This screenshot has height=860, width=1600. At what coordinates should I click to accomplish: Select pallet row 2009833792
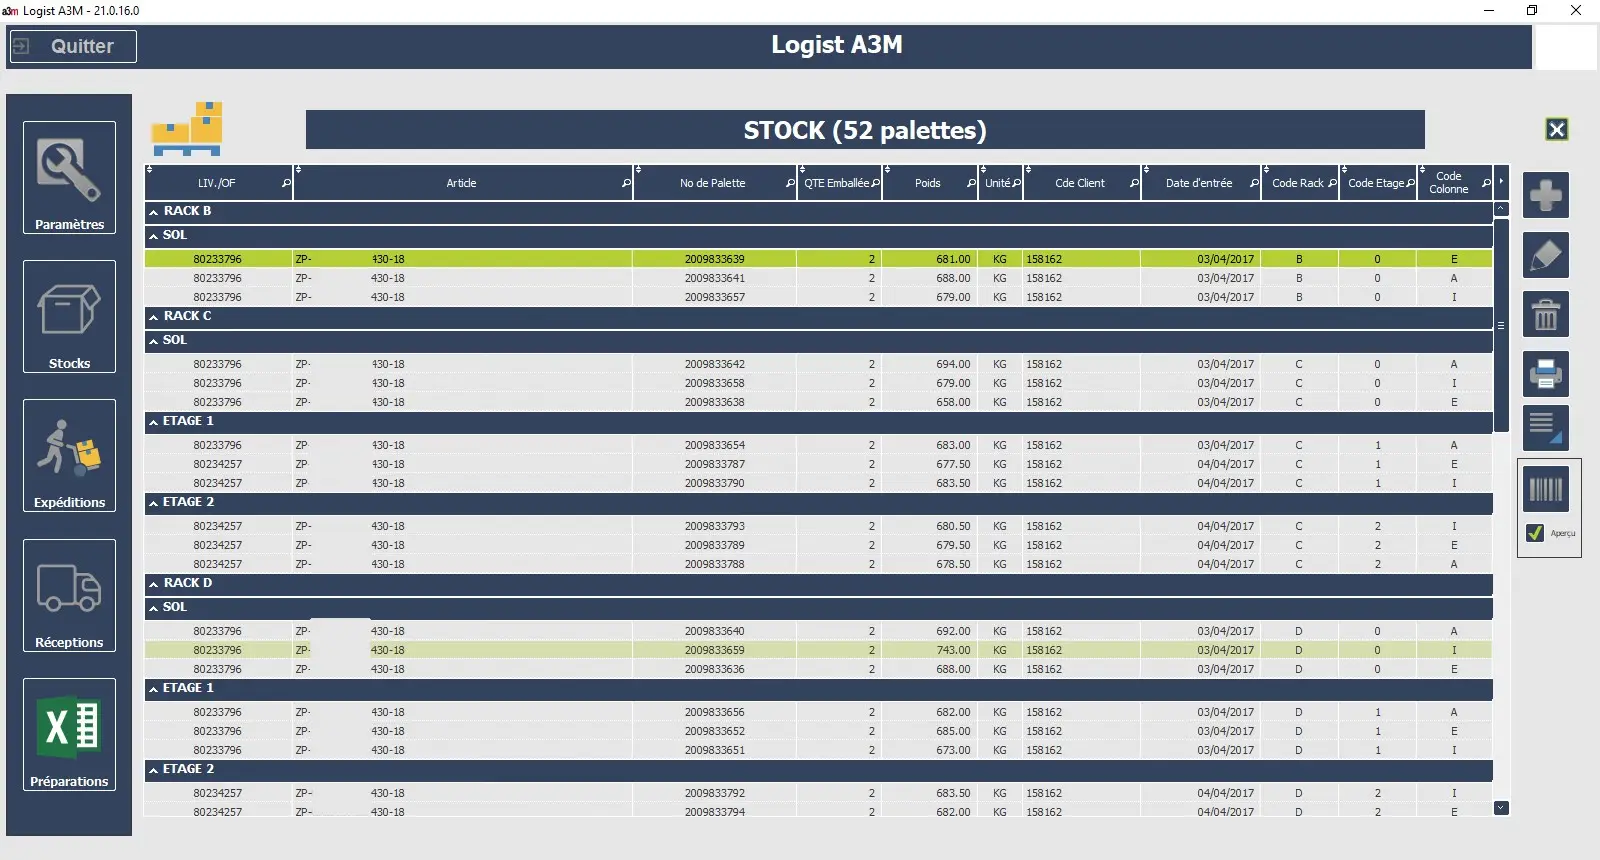pos(818,793)
